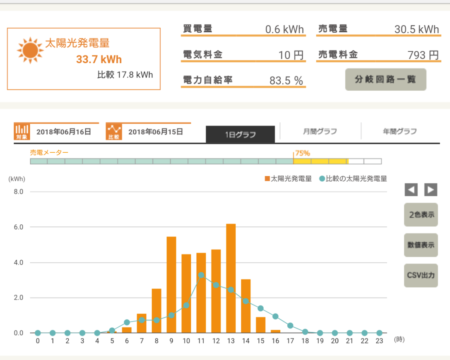Click the 4.0 y-axis label

pyautogui.click(x=19, y=263)
